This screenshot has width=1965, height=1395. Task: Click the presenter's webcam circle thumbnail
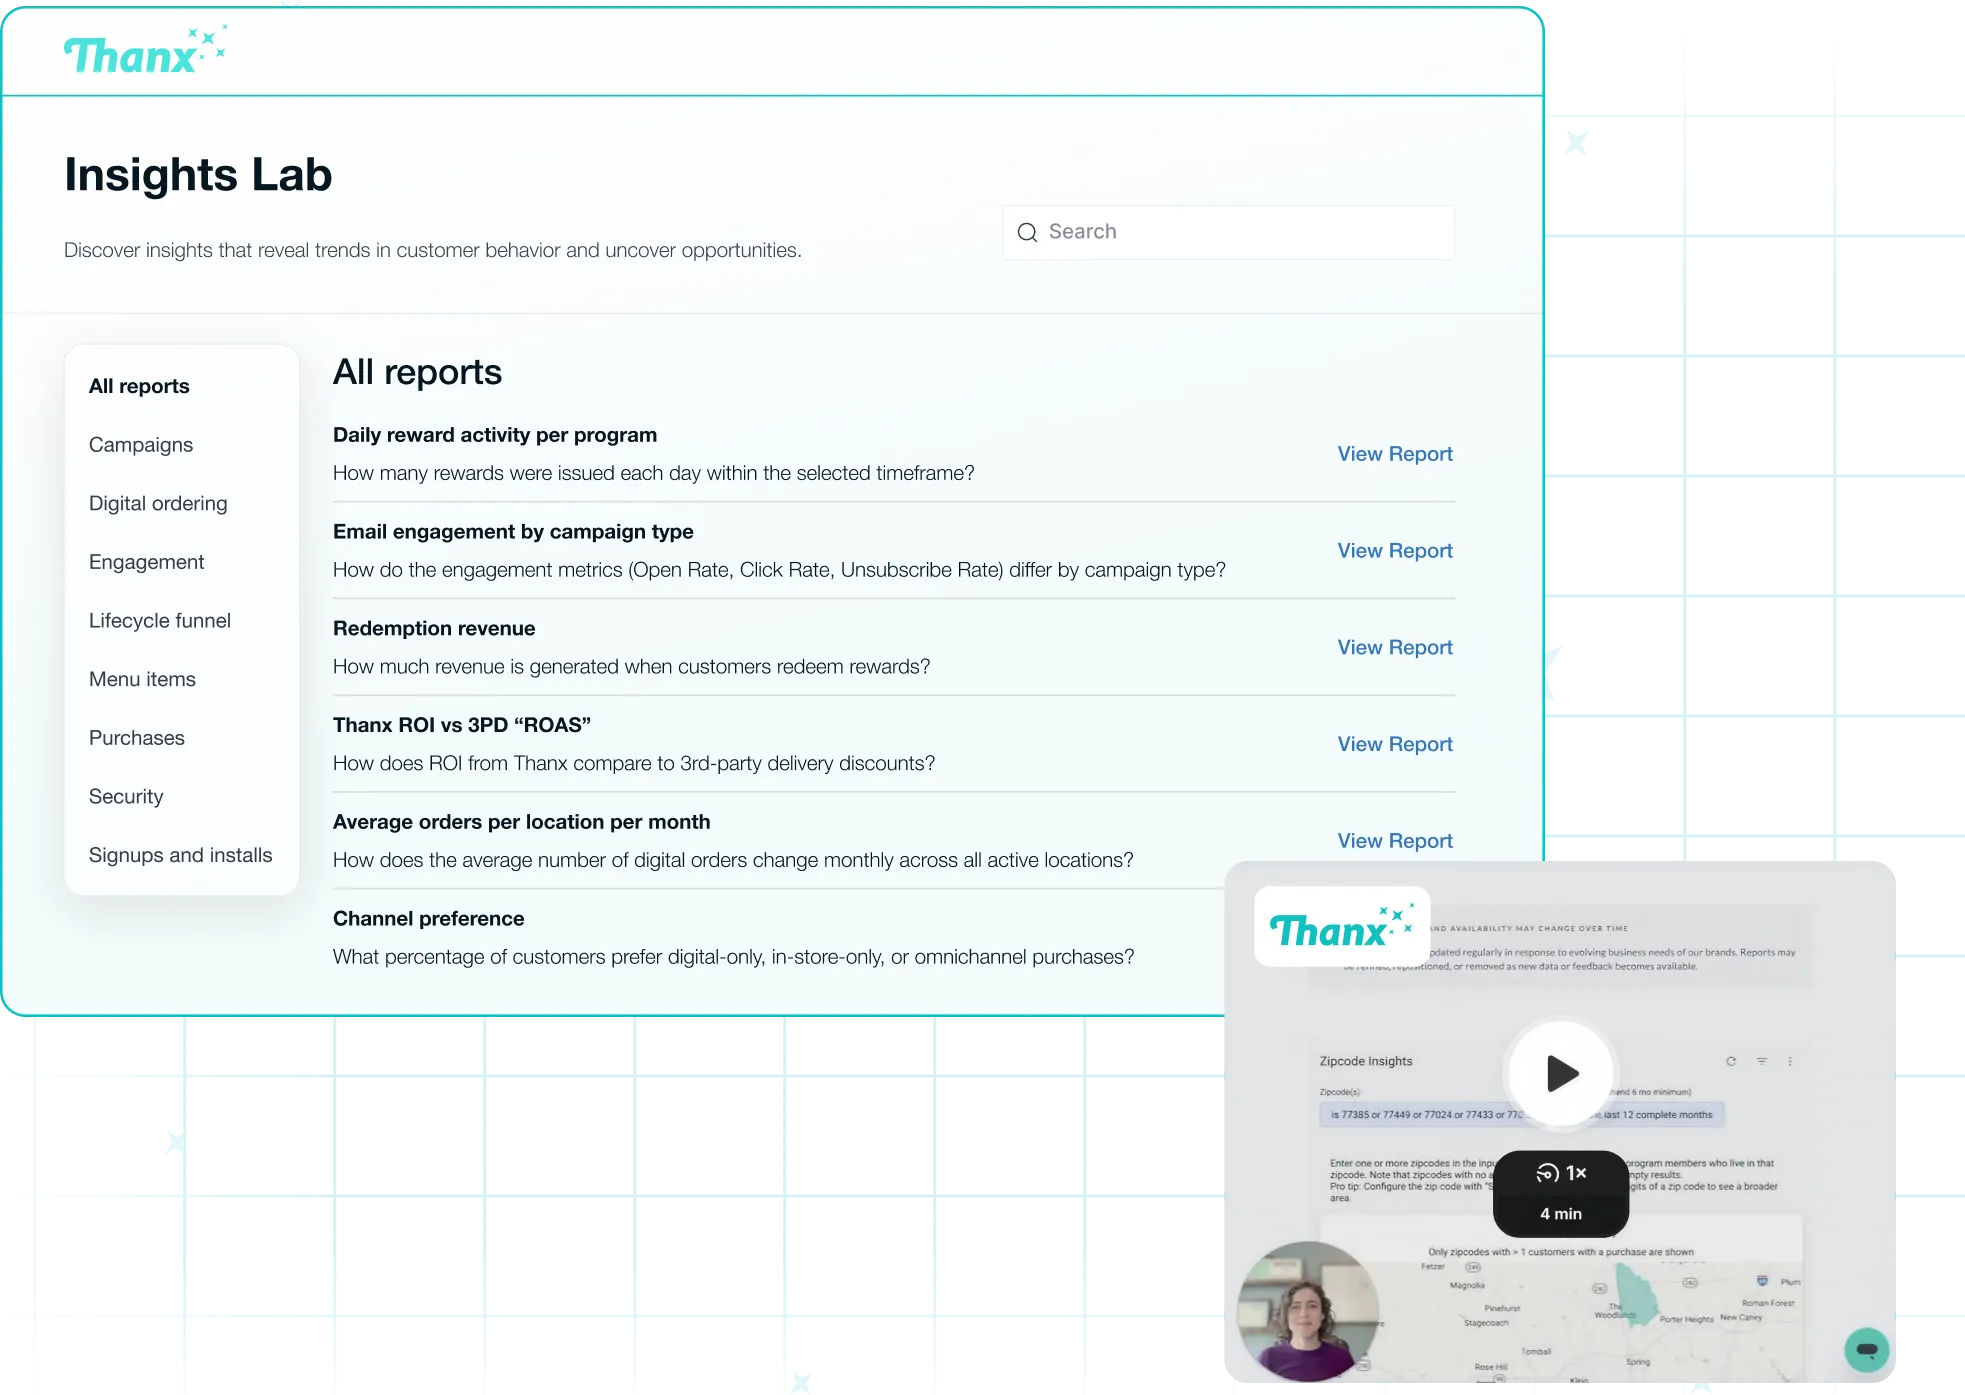point(1307,1311)
